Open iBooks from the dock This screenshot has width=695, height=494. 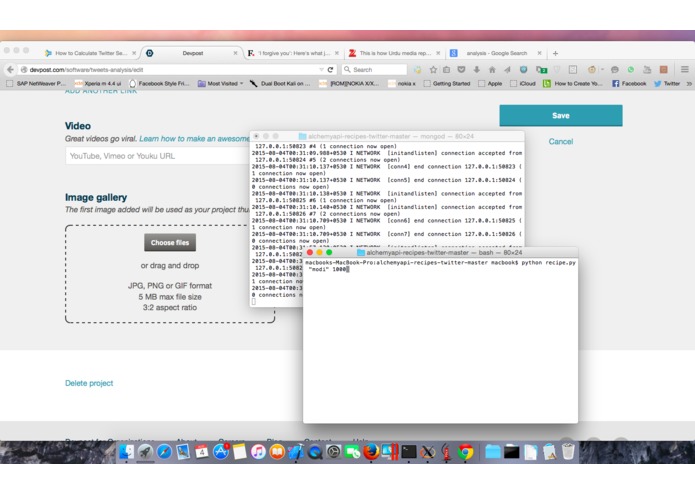pos(277,452)
